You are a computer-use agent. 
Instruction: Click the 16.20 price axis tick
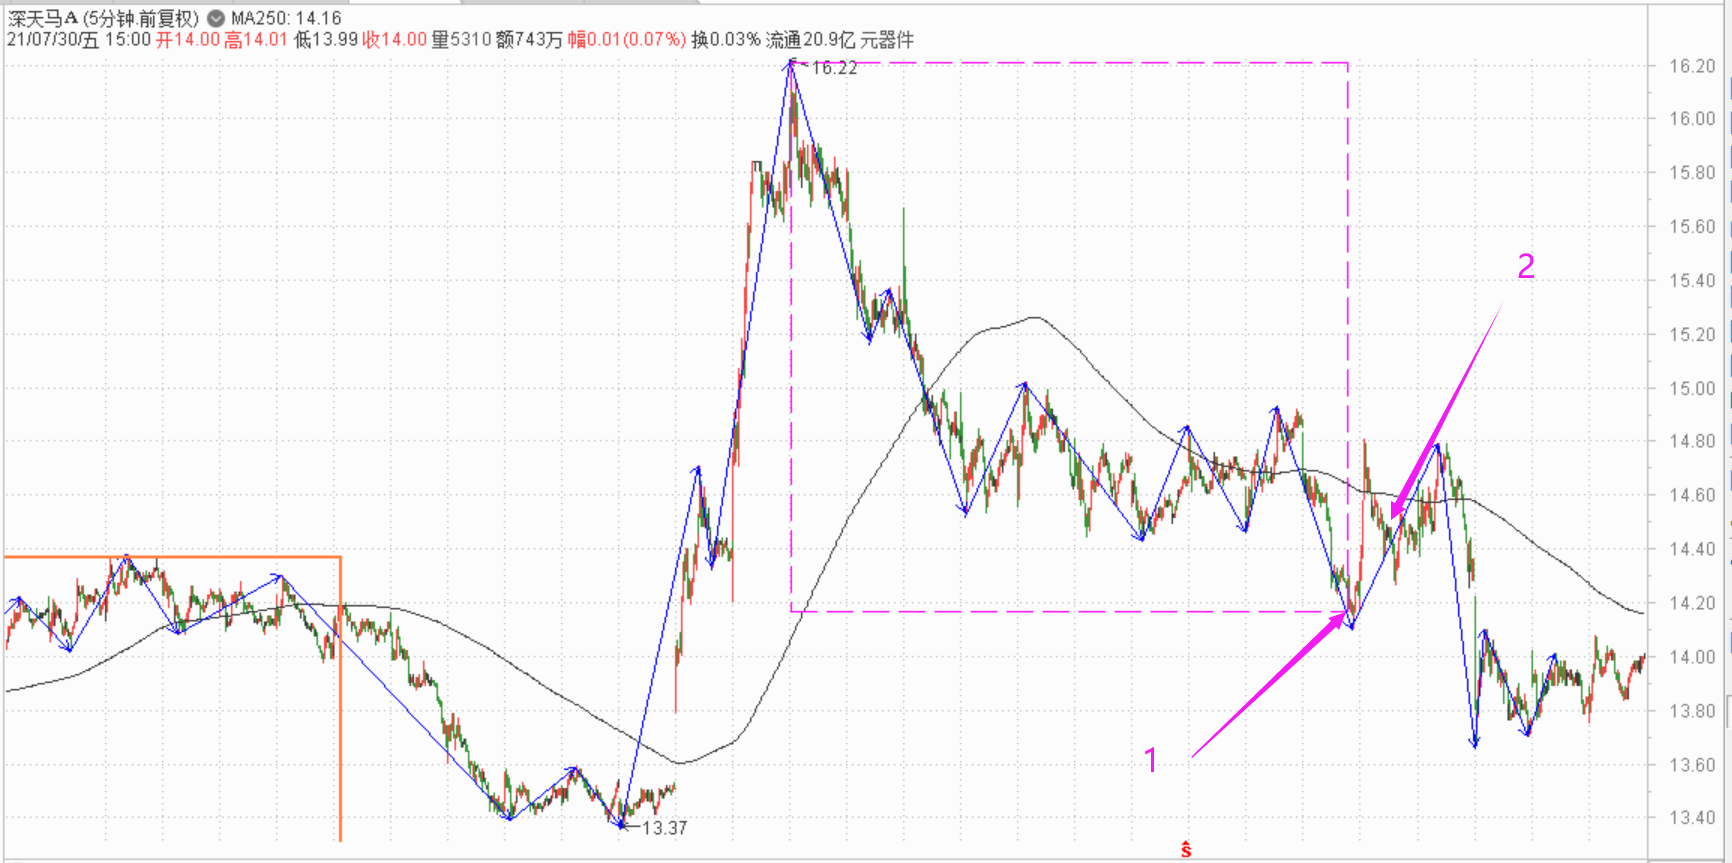click(x=1692, y=66)
